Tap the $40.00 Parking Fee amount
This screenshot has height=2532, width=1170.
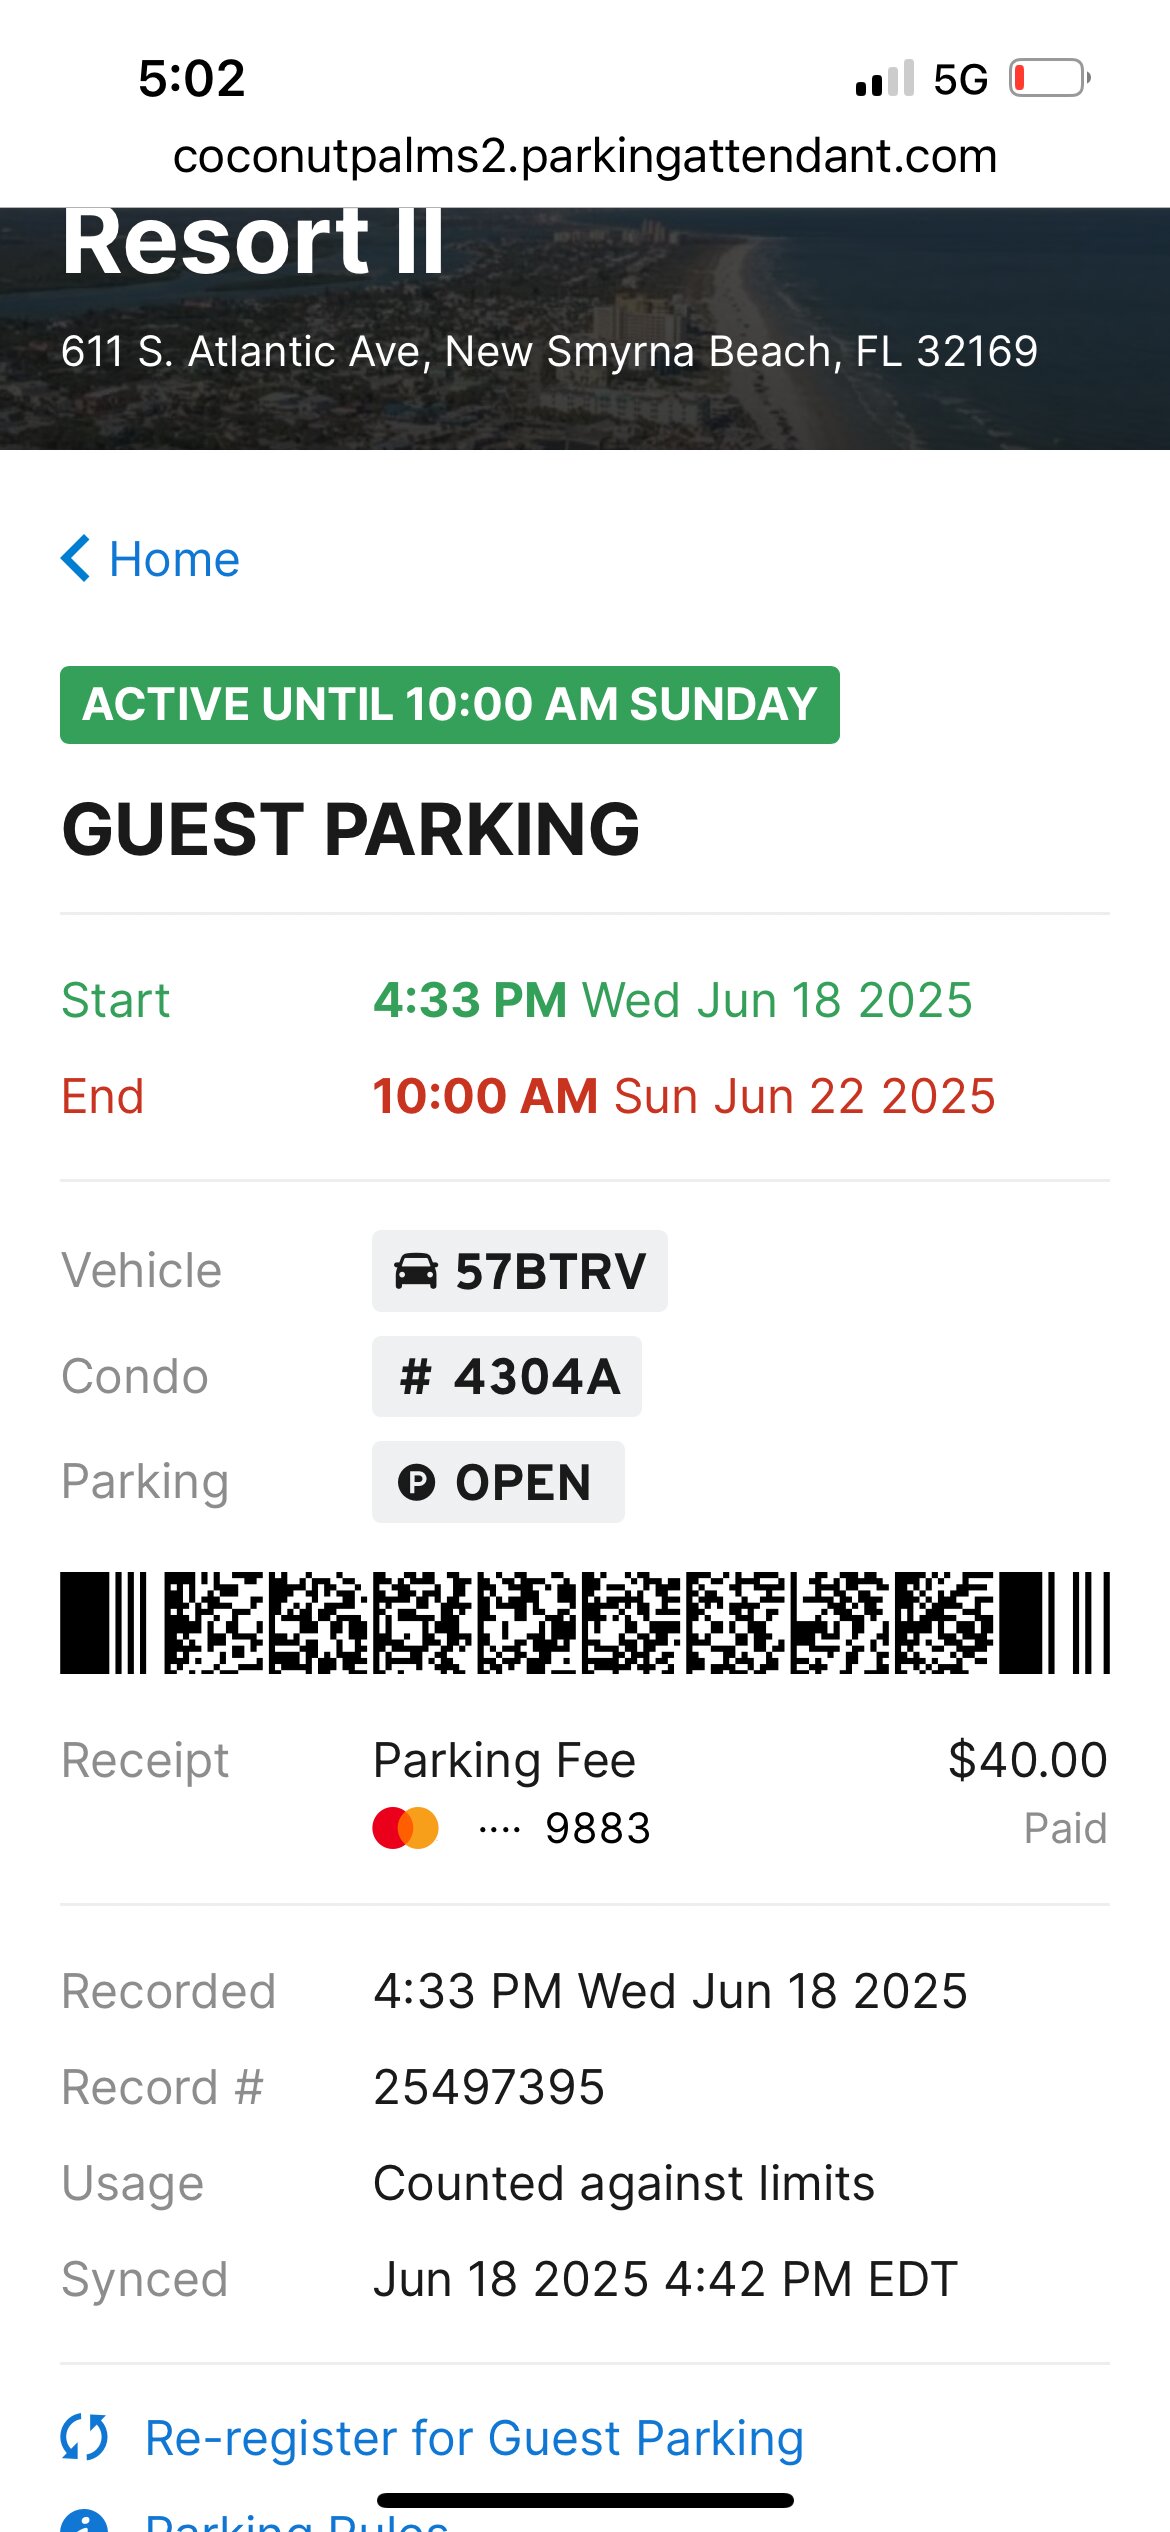coord(1028,1760)
